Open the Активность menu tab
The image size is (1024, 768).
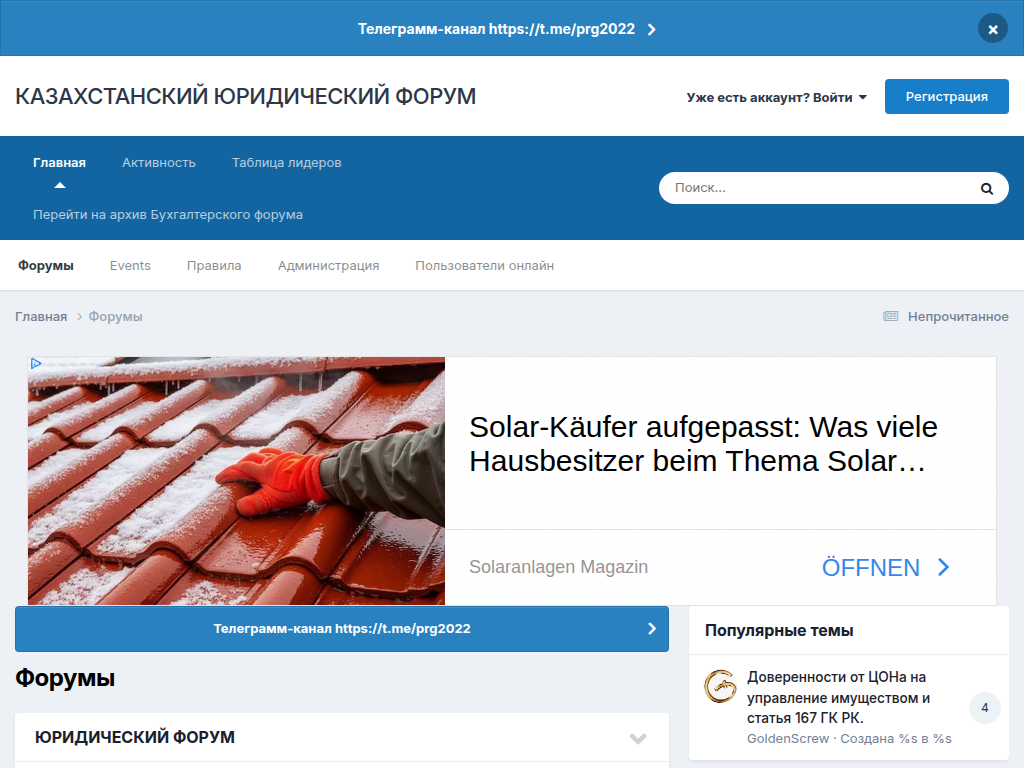[159, 162]
